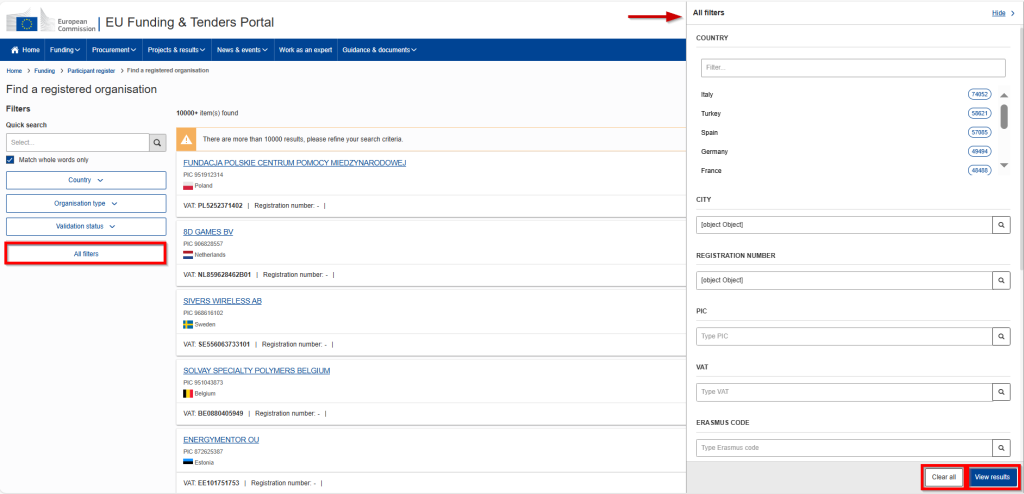The height and width of the screenshot is (494, 1024).
Task: Open FUNDACJA POLSKIE CENTRUM POMOCY MIEDZYNARODOWEJ link
Action: 295,163
